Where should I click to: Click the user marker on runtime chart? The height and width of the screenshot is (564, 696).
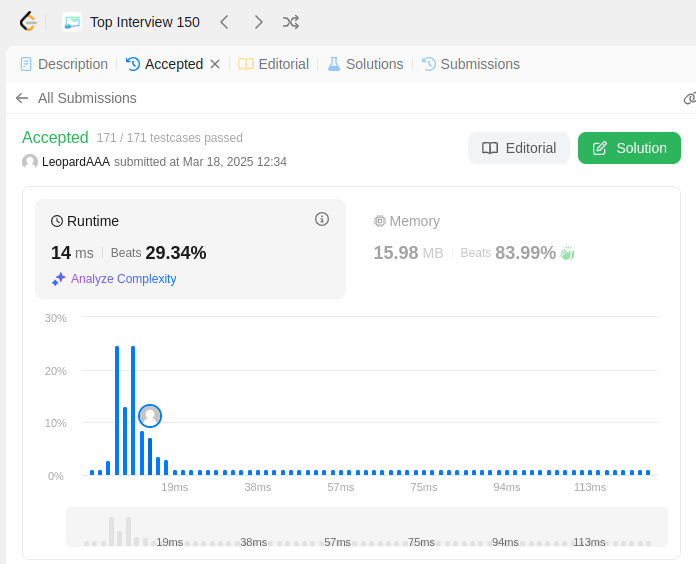pos(150,416)
